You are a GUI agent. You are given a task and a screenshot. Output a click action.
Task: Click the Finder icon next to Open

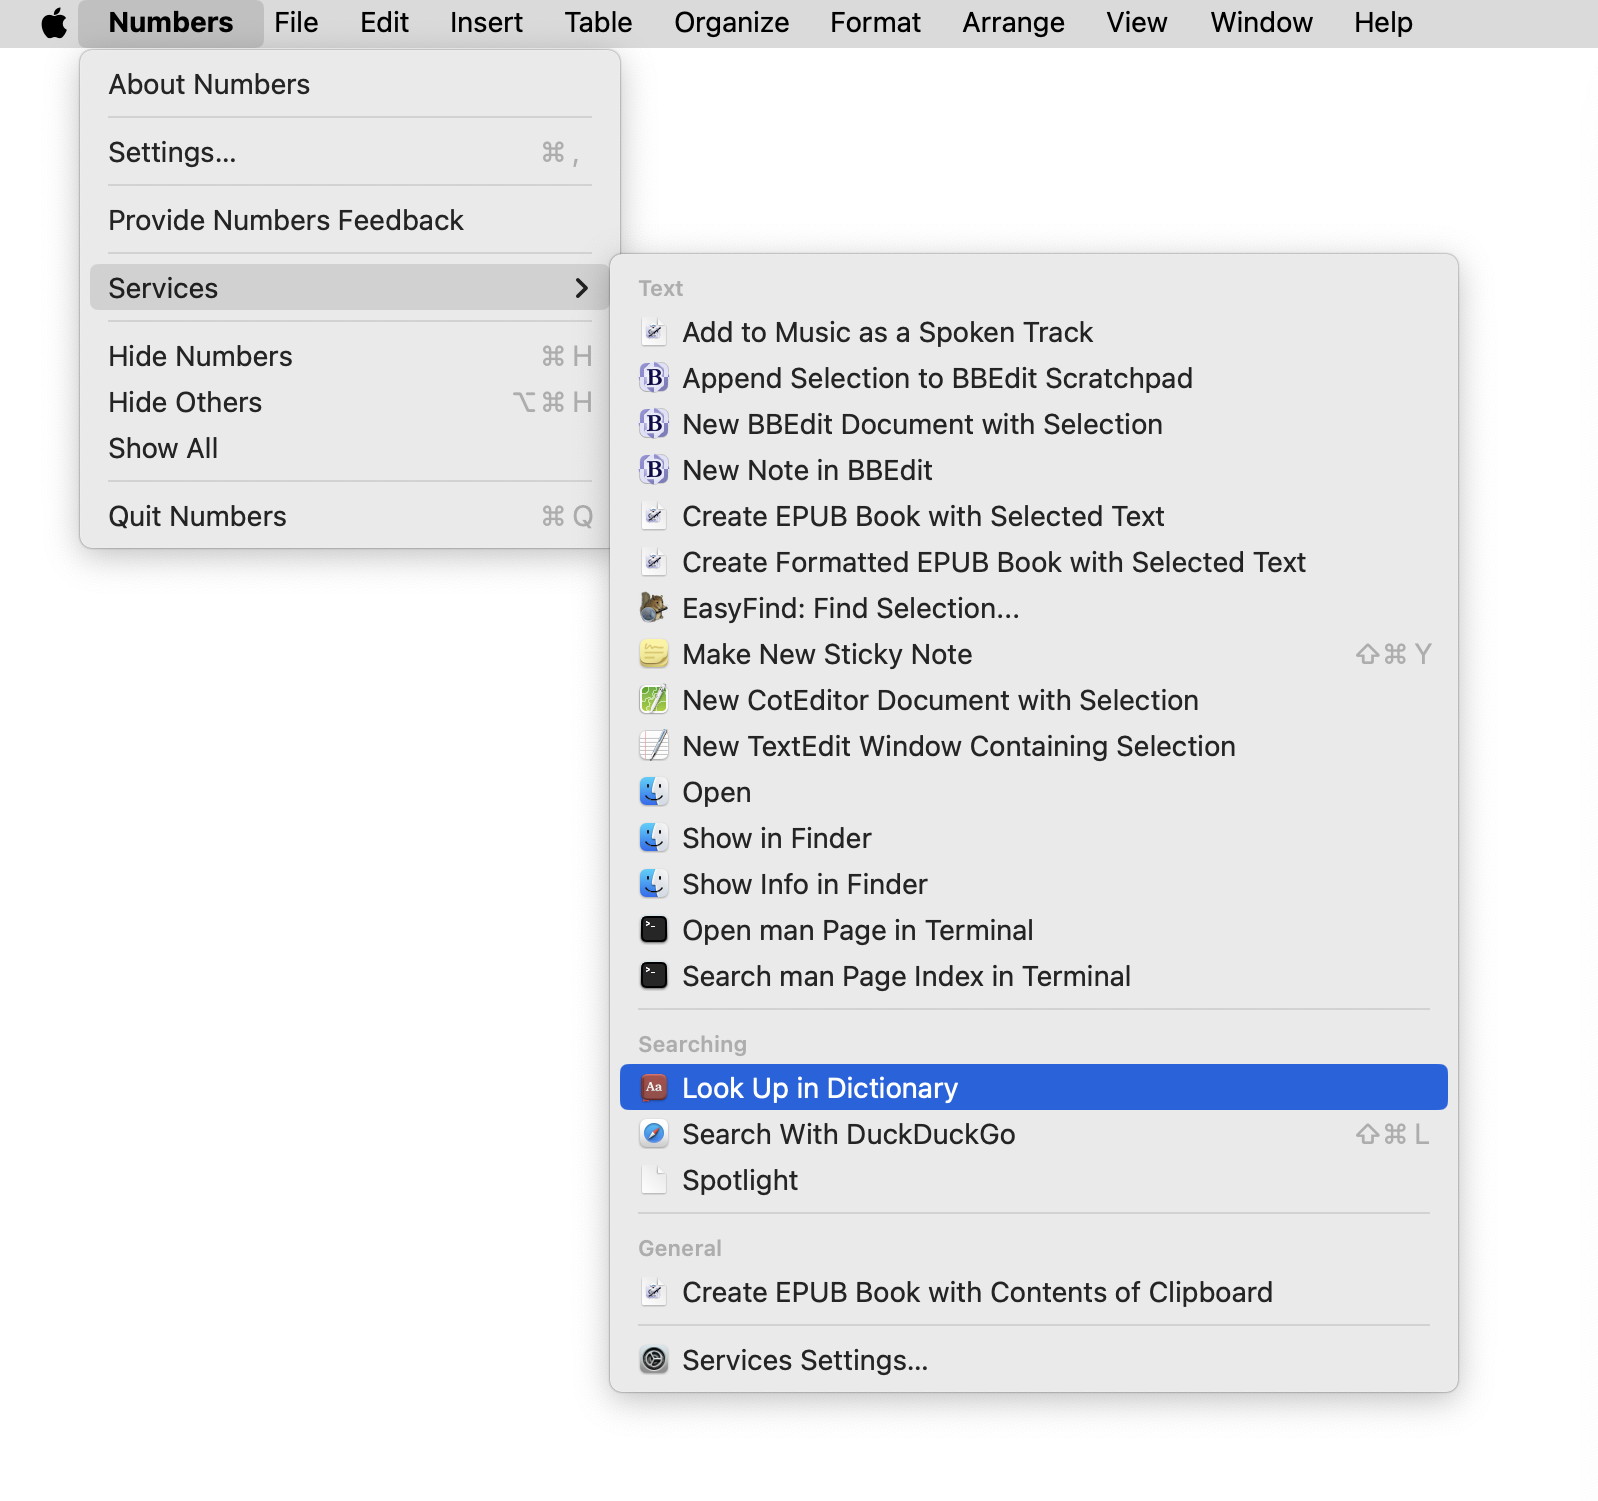[x=654, y=792]
